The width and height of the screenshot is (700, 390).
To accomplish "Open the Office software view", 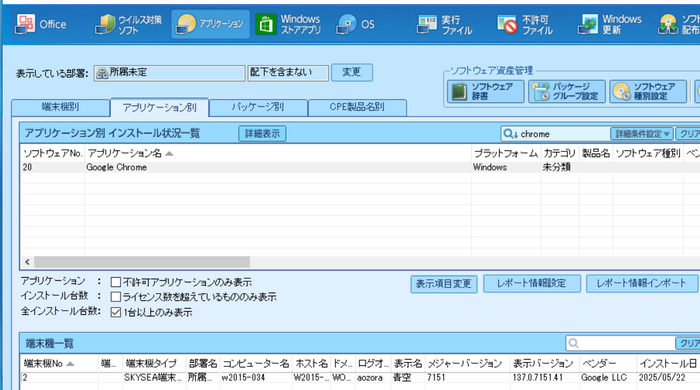I will pos(41,24).
